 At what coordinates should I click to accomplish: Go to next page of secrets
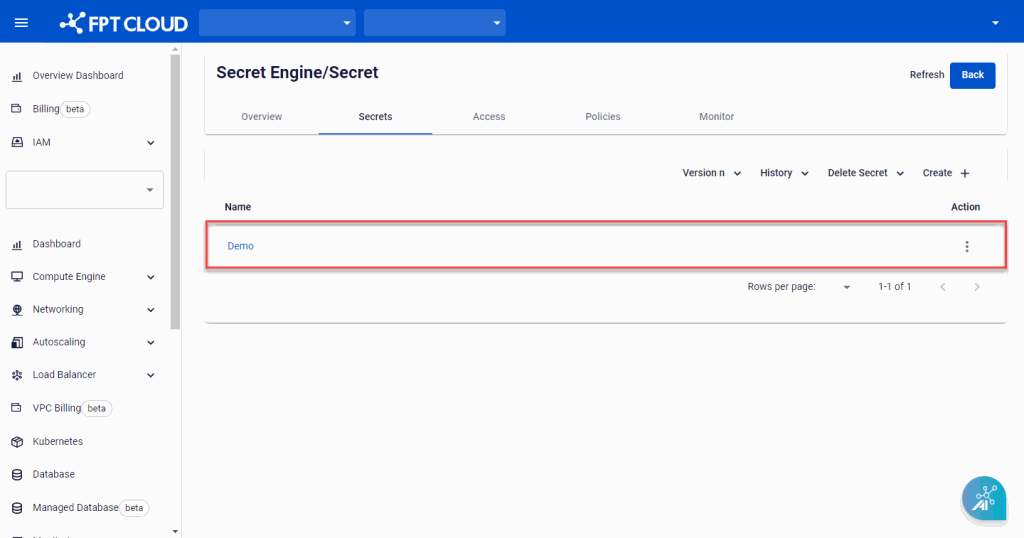pos(976,287)
